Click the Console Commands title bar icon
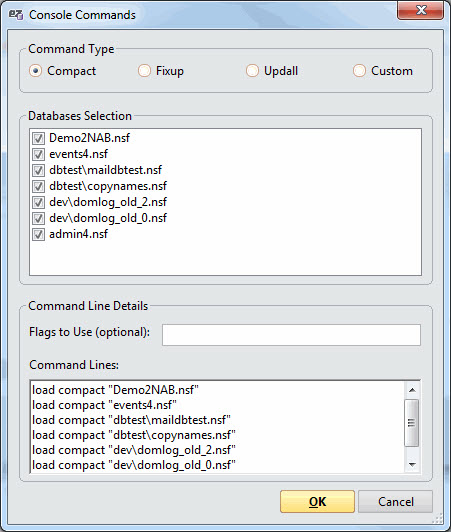The height and width of the screenshot is (532, 451). tap(16, 15)
